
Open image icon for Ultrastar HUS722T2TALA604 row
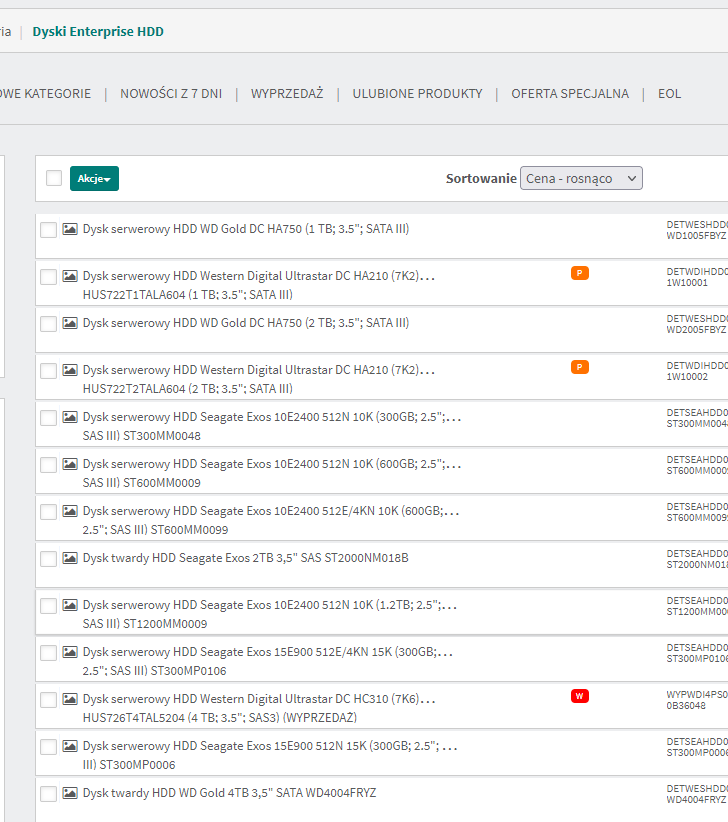click(70, 370)
